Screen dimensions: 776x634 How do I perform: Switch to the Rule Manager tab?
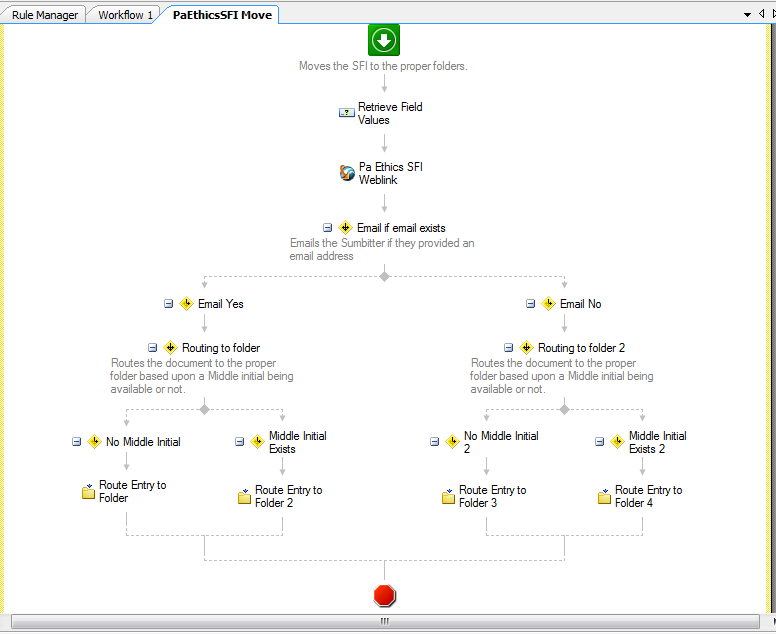(45, 15)
